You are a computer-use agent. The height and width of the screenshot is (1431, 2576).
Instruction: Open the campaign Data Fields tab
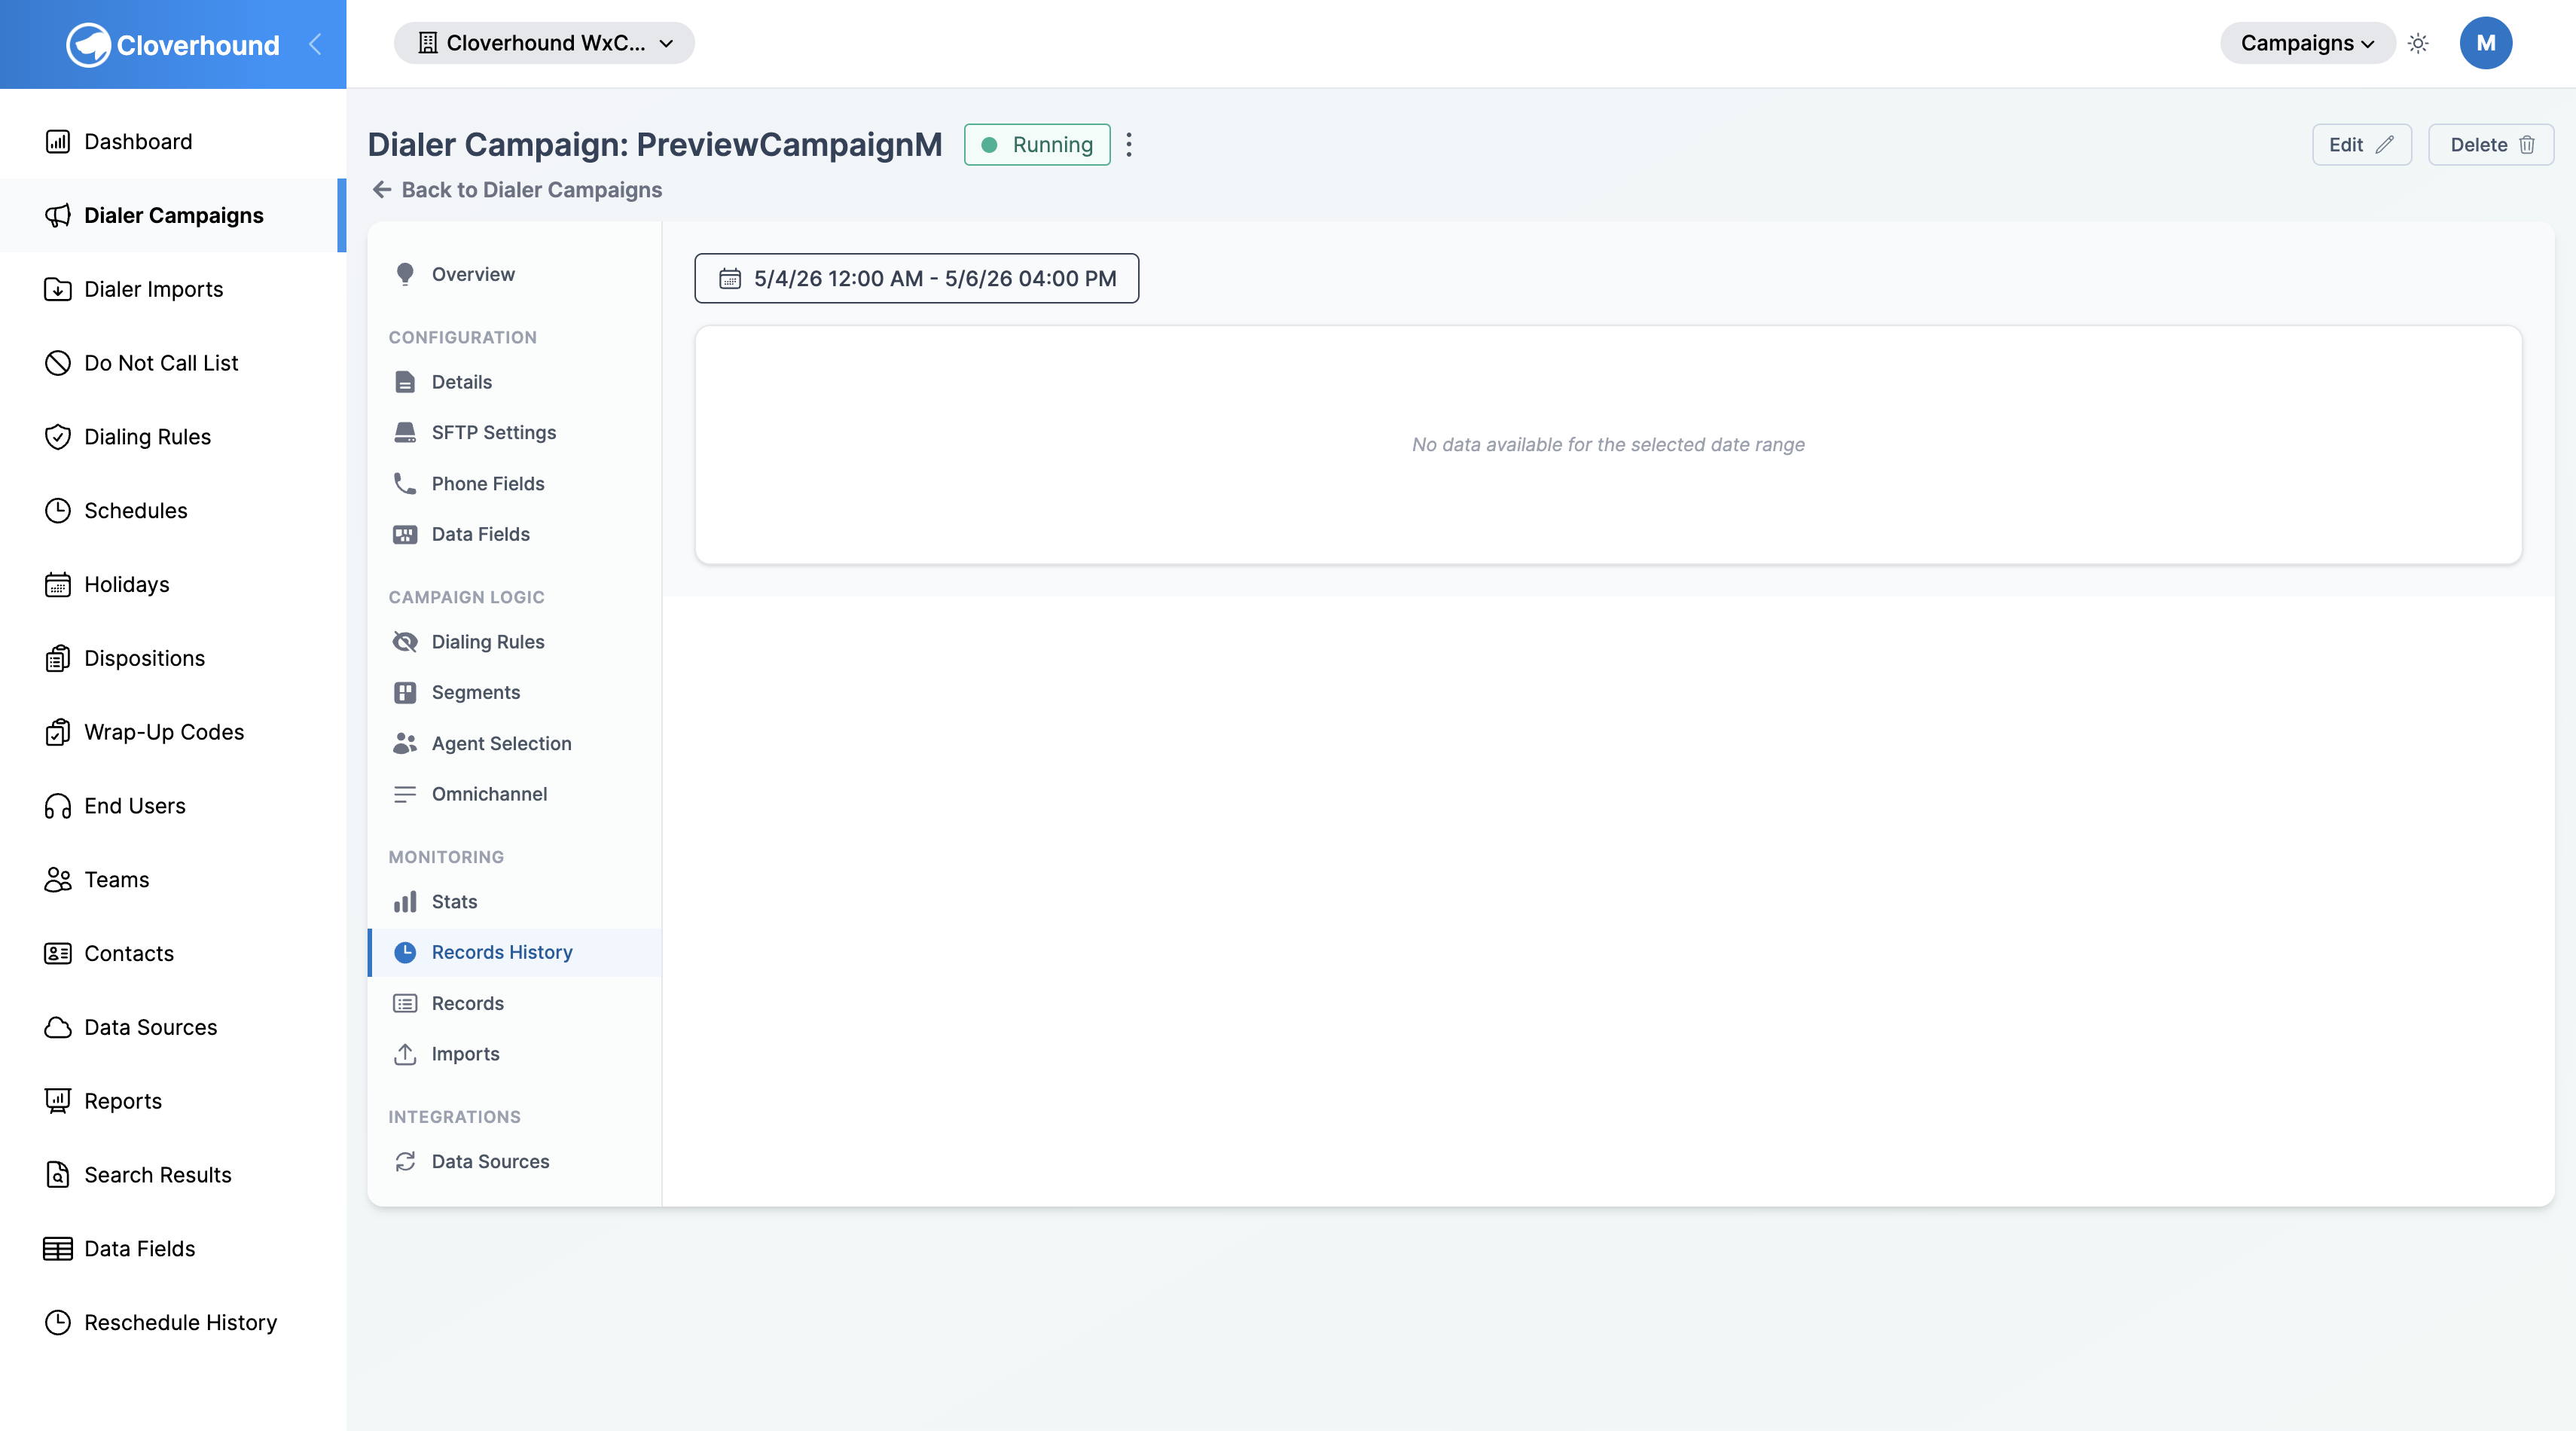pos(515,535)
